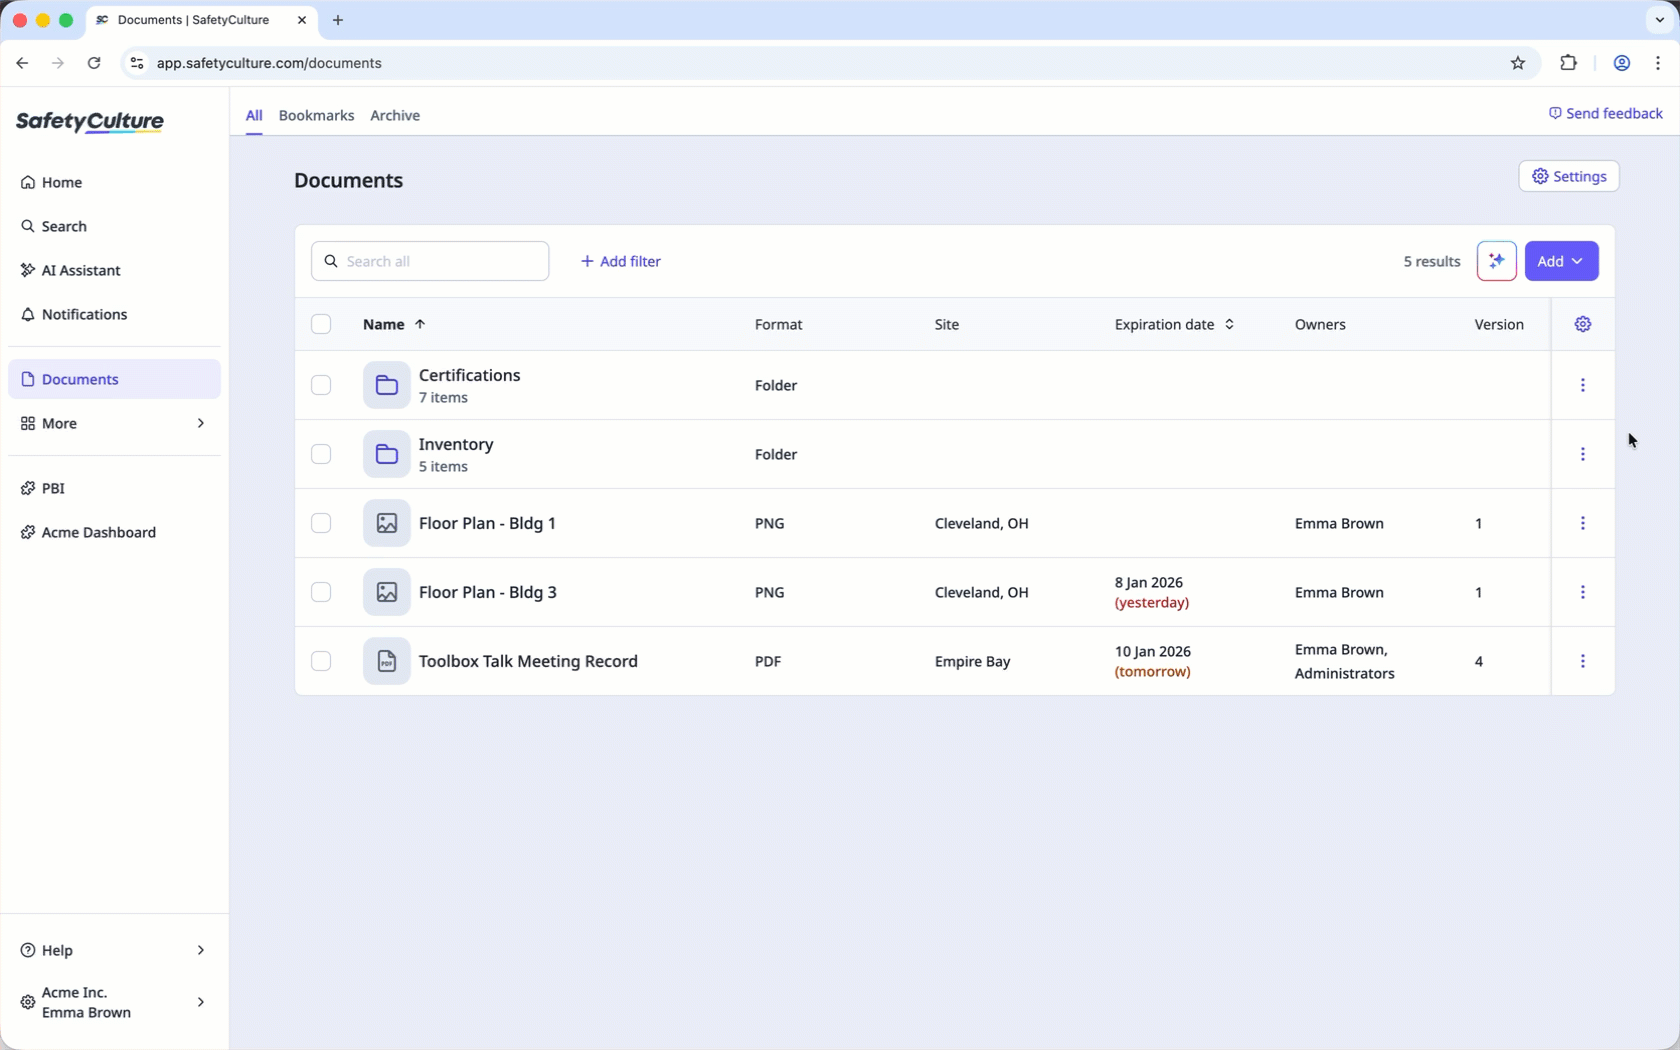Click the browser address bar URL

269,63
